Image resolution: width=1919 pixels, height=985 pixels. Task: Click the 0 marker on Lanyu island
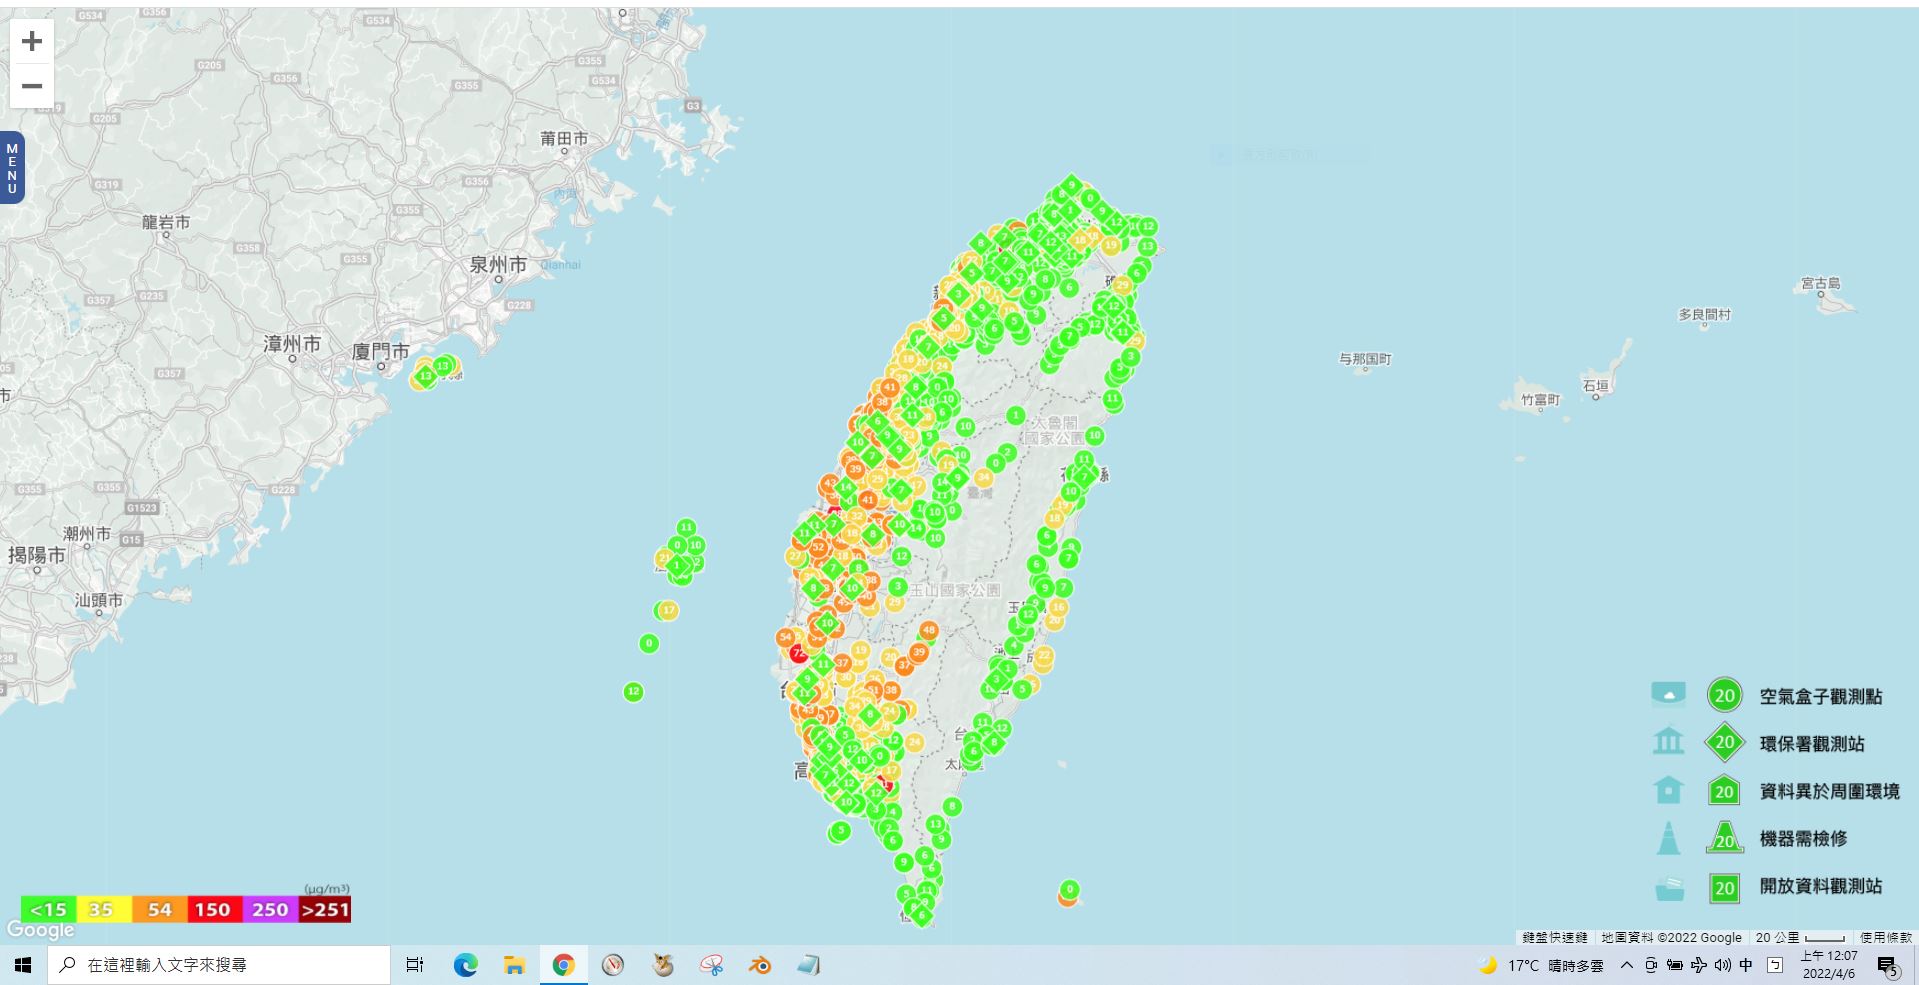coord(1069,889)
